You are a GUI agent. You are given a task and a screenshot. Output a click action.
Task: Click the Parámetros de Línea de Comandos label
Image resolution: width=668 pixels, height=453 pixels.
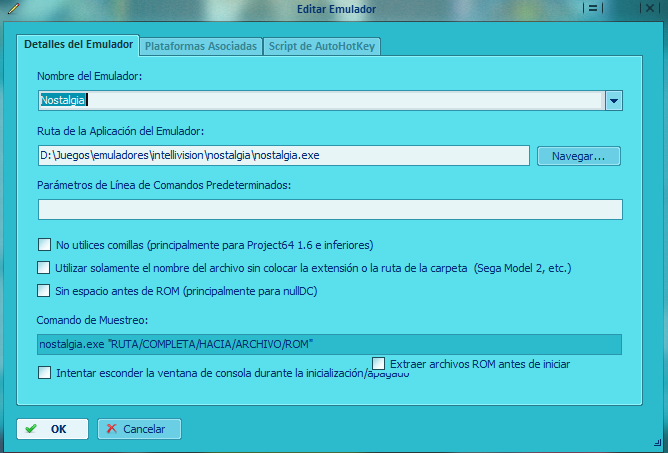(164, 185)
